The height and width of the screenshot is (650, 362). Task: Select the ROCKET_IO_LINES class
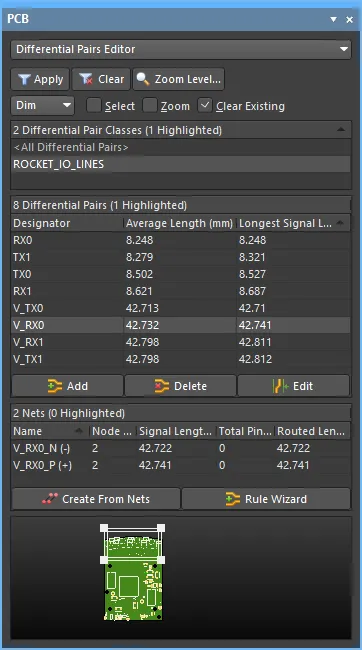(181, 164)
